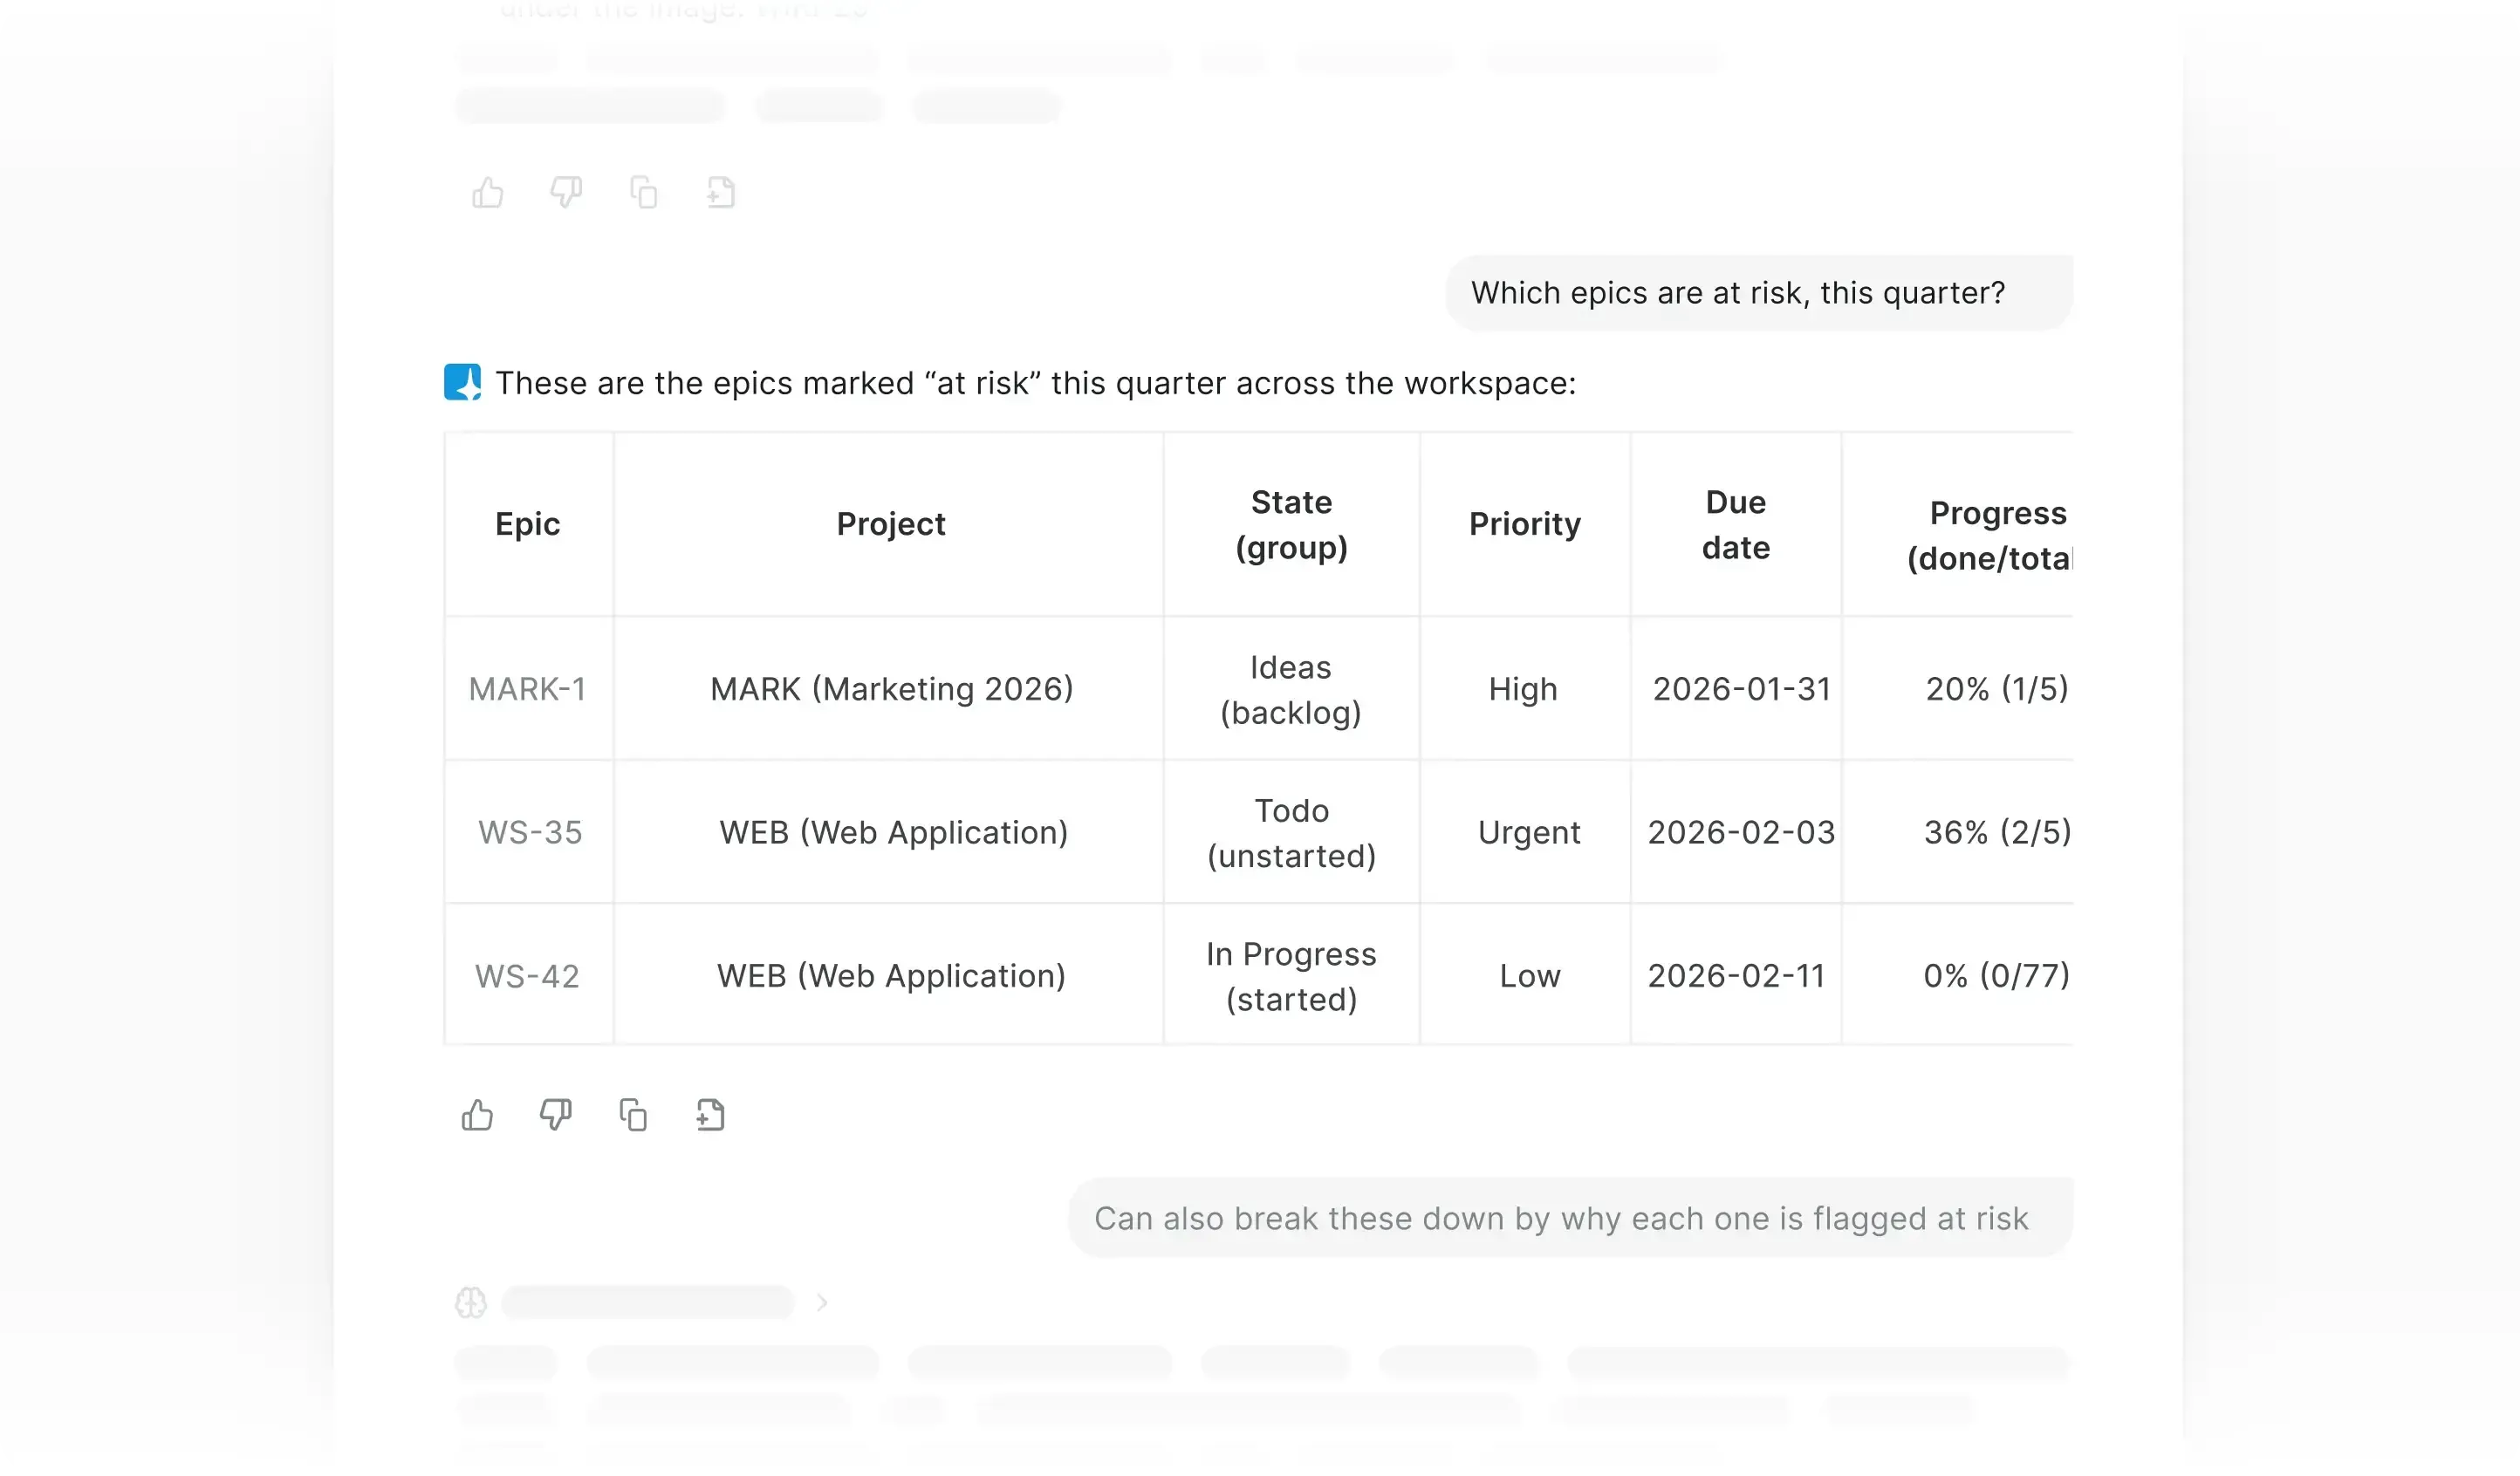Click the Priority column header
Screen dimensions: 2520x1476
tap(1524, 524)
